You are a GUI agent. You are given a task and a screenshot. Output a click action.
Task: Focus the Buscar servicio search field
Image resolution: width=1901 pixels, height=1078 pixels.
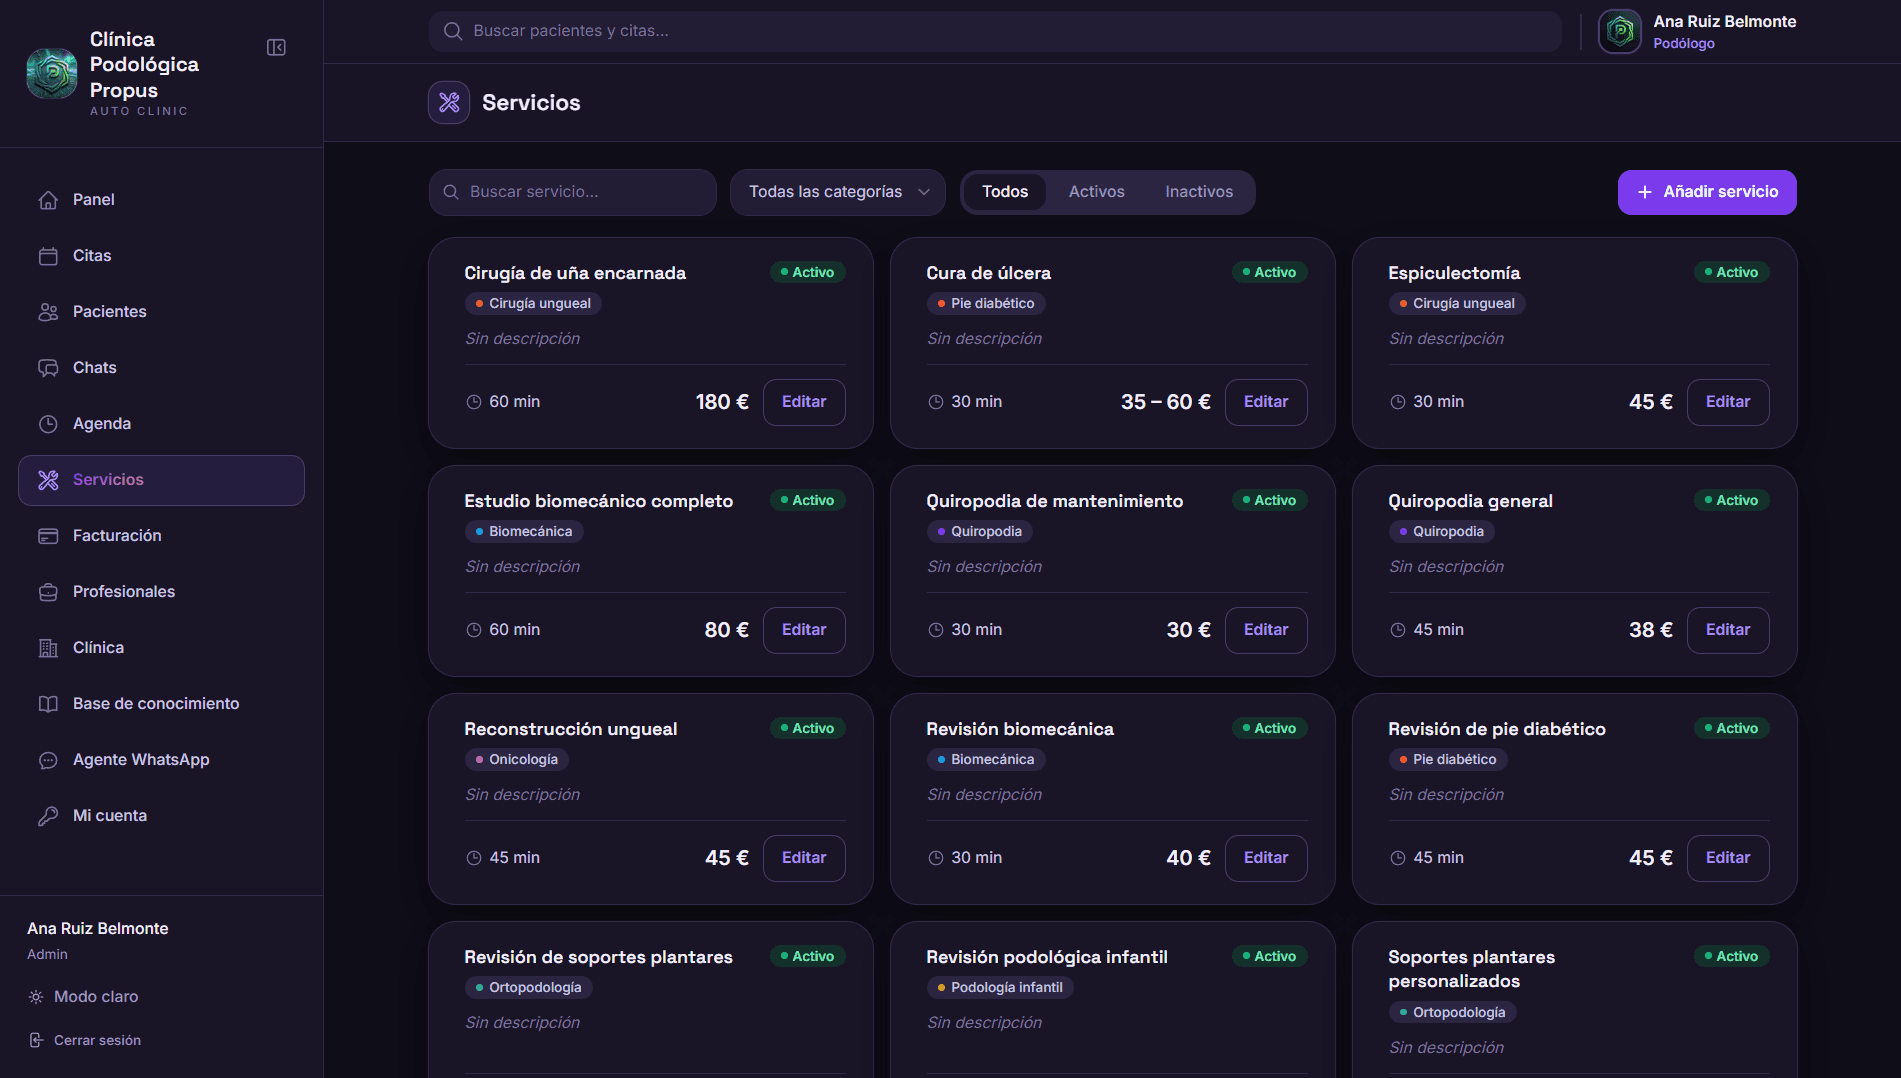click(573, 192)
